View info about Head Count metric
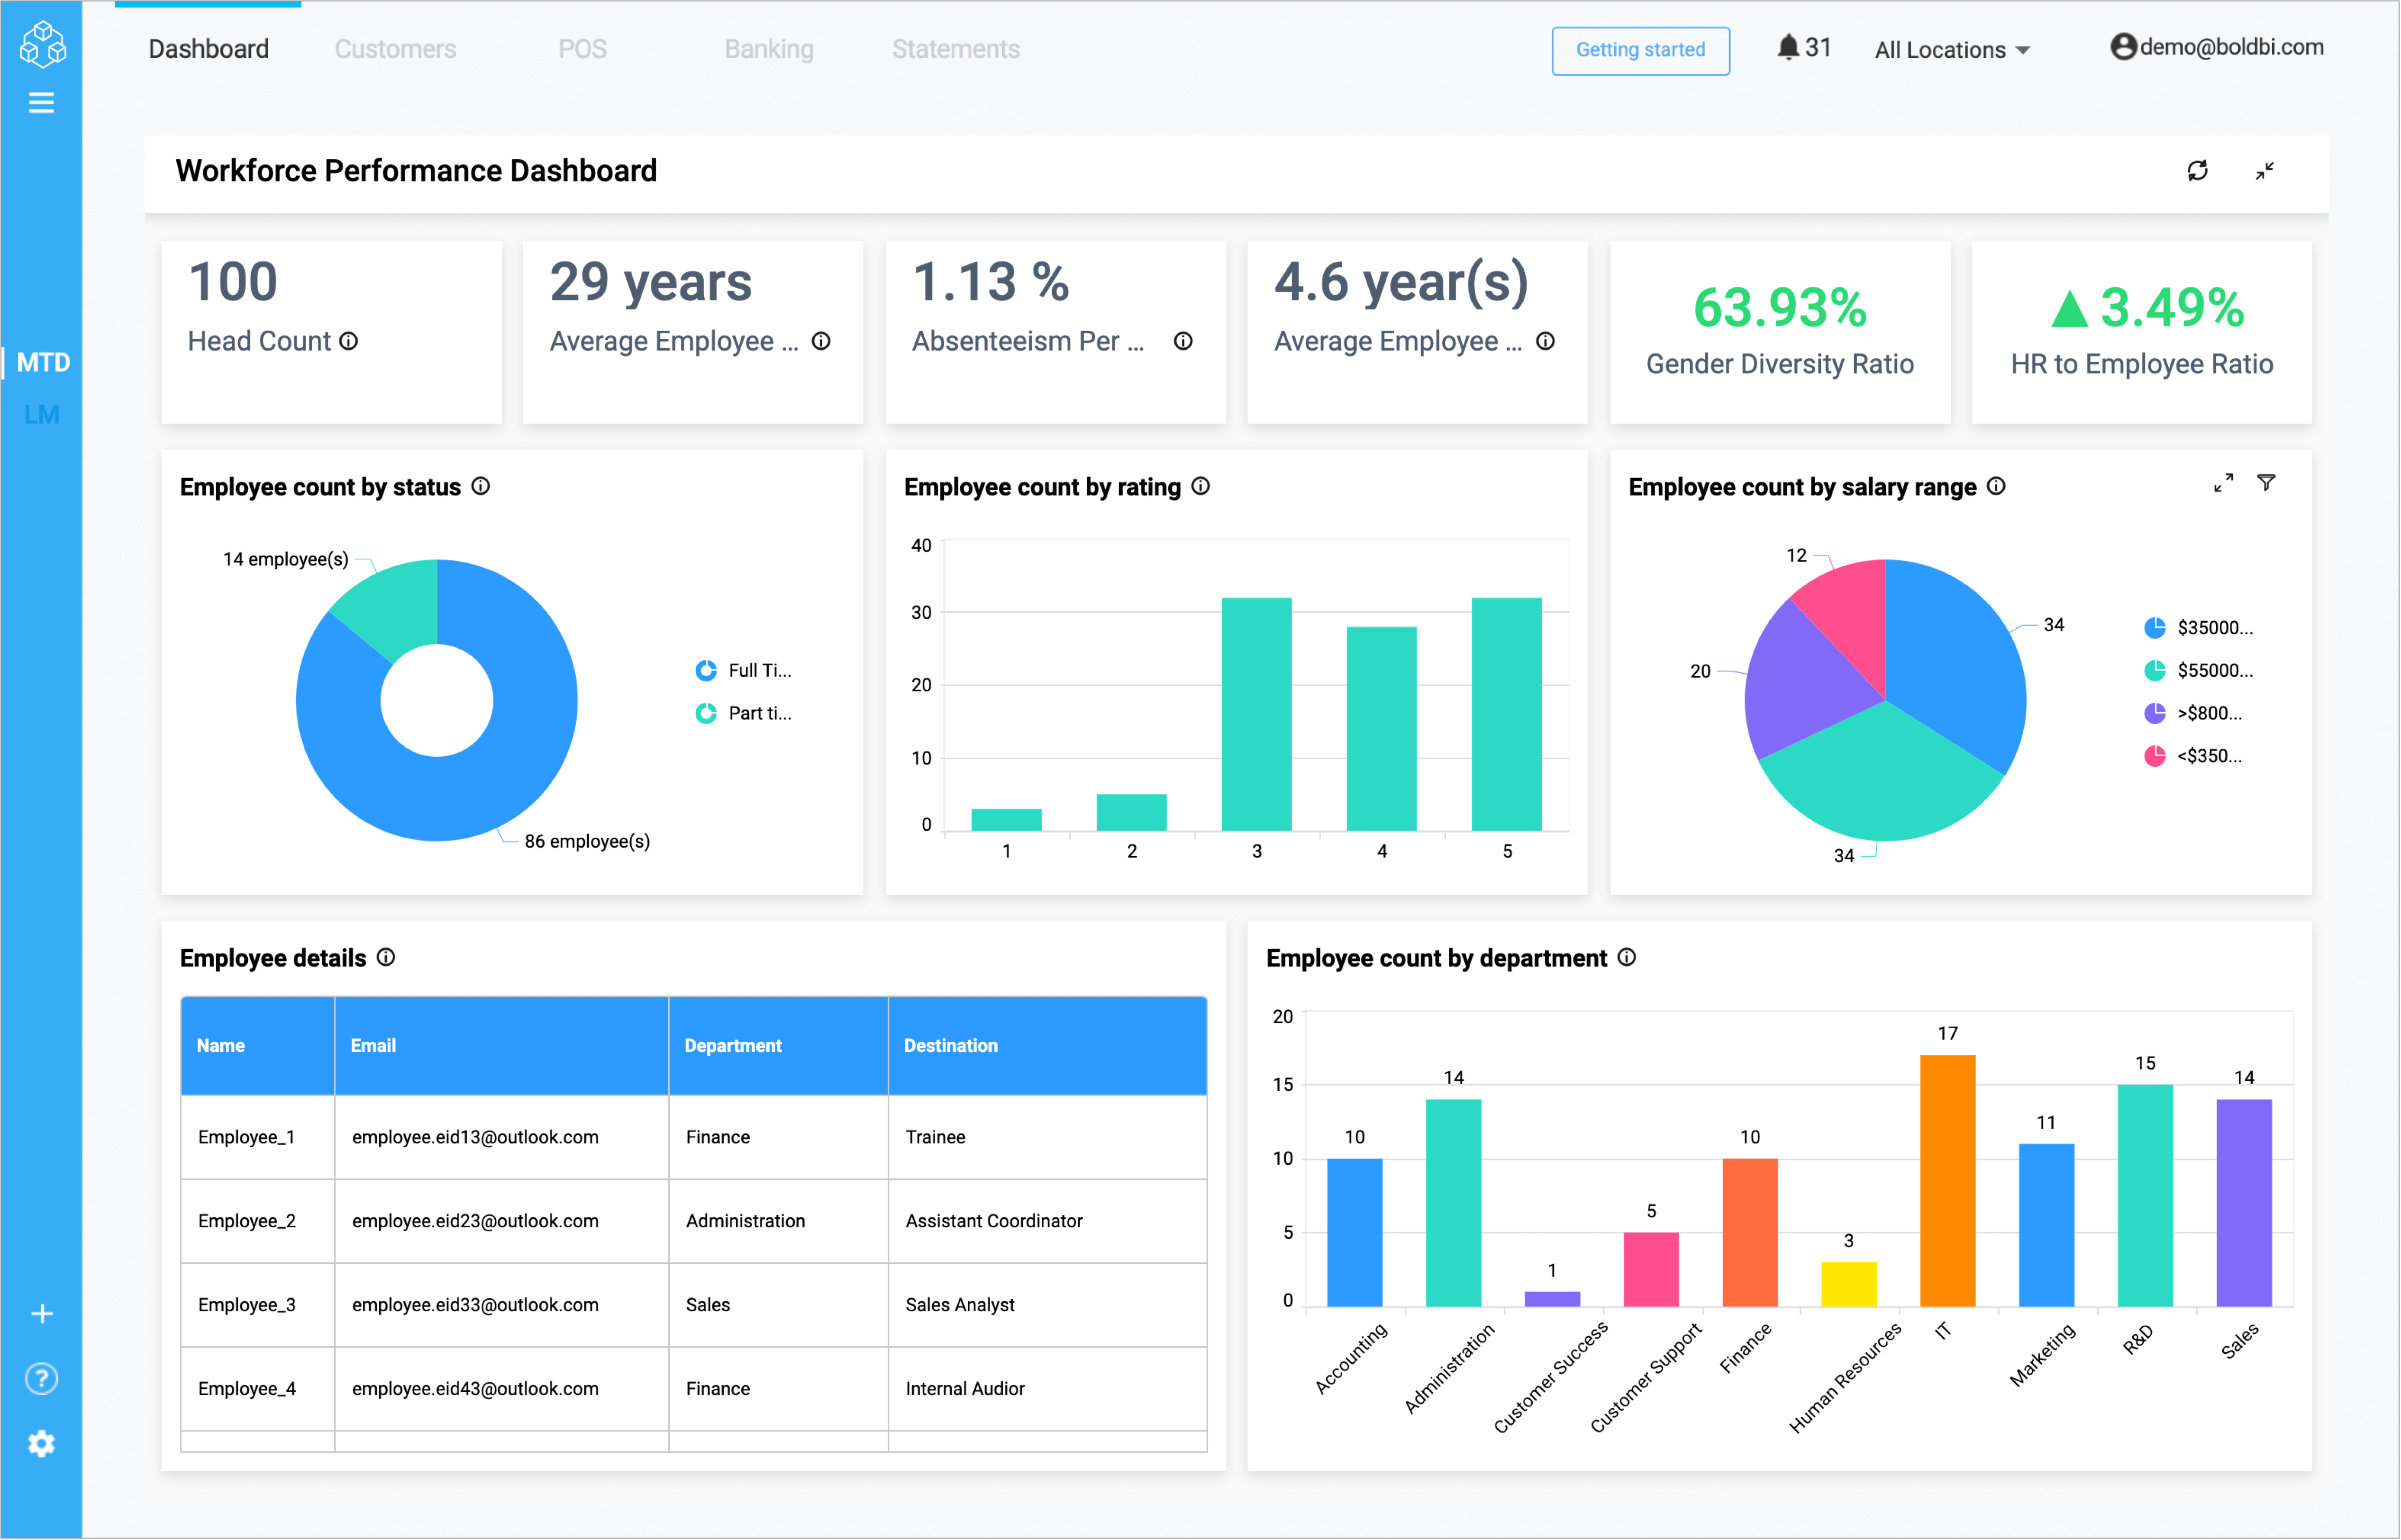Screen dimensions: 2401x1540 tap(348, 341)
